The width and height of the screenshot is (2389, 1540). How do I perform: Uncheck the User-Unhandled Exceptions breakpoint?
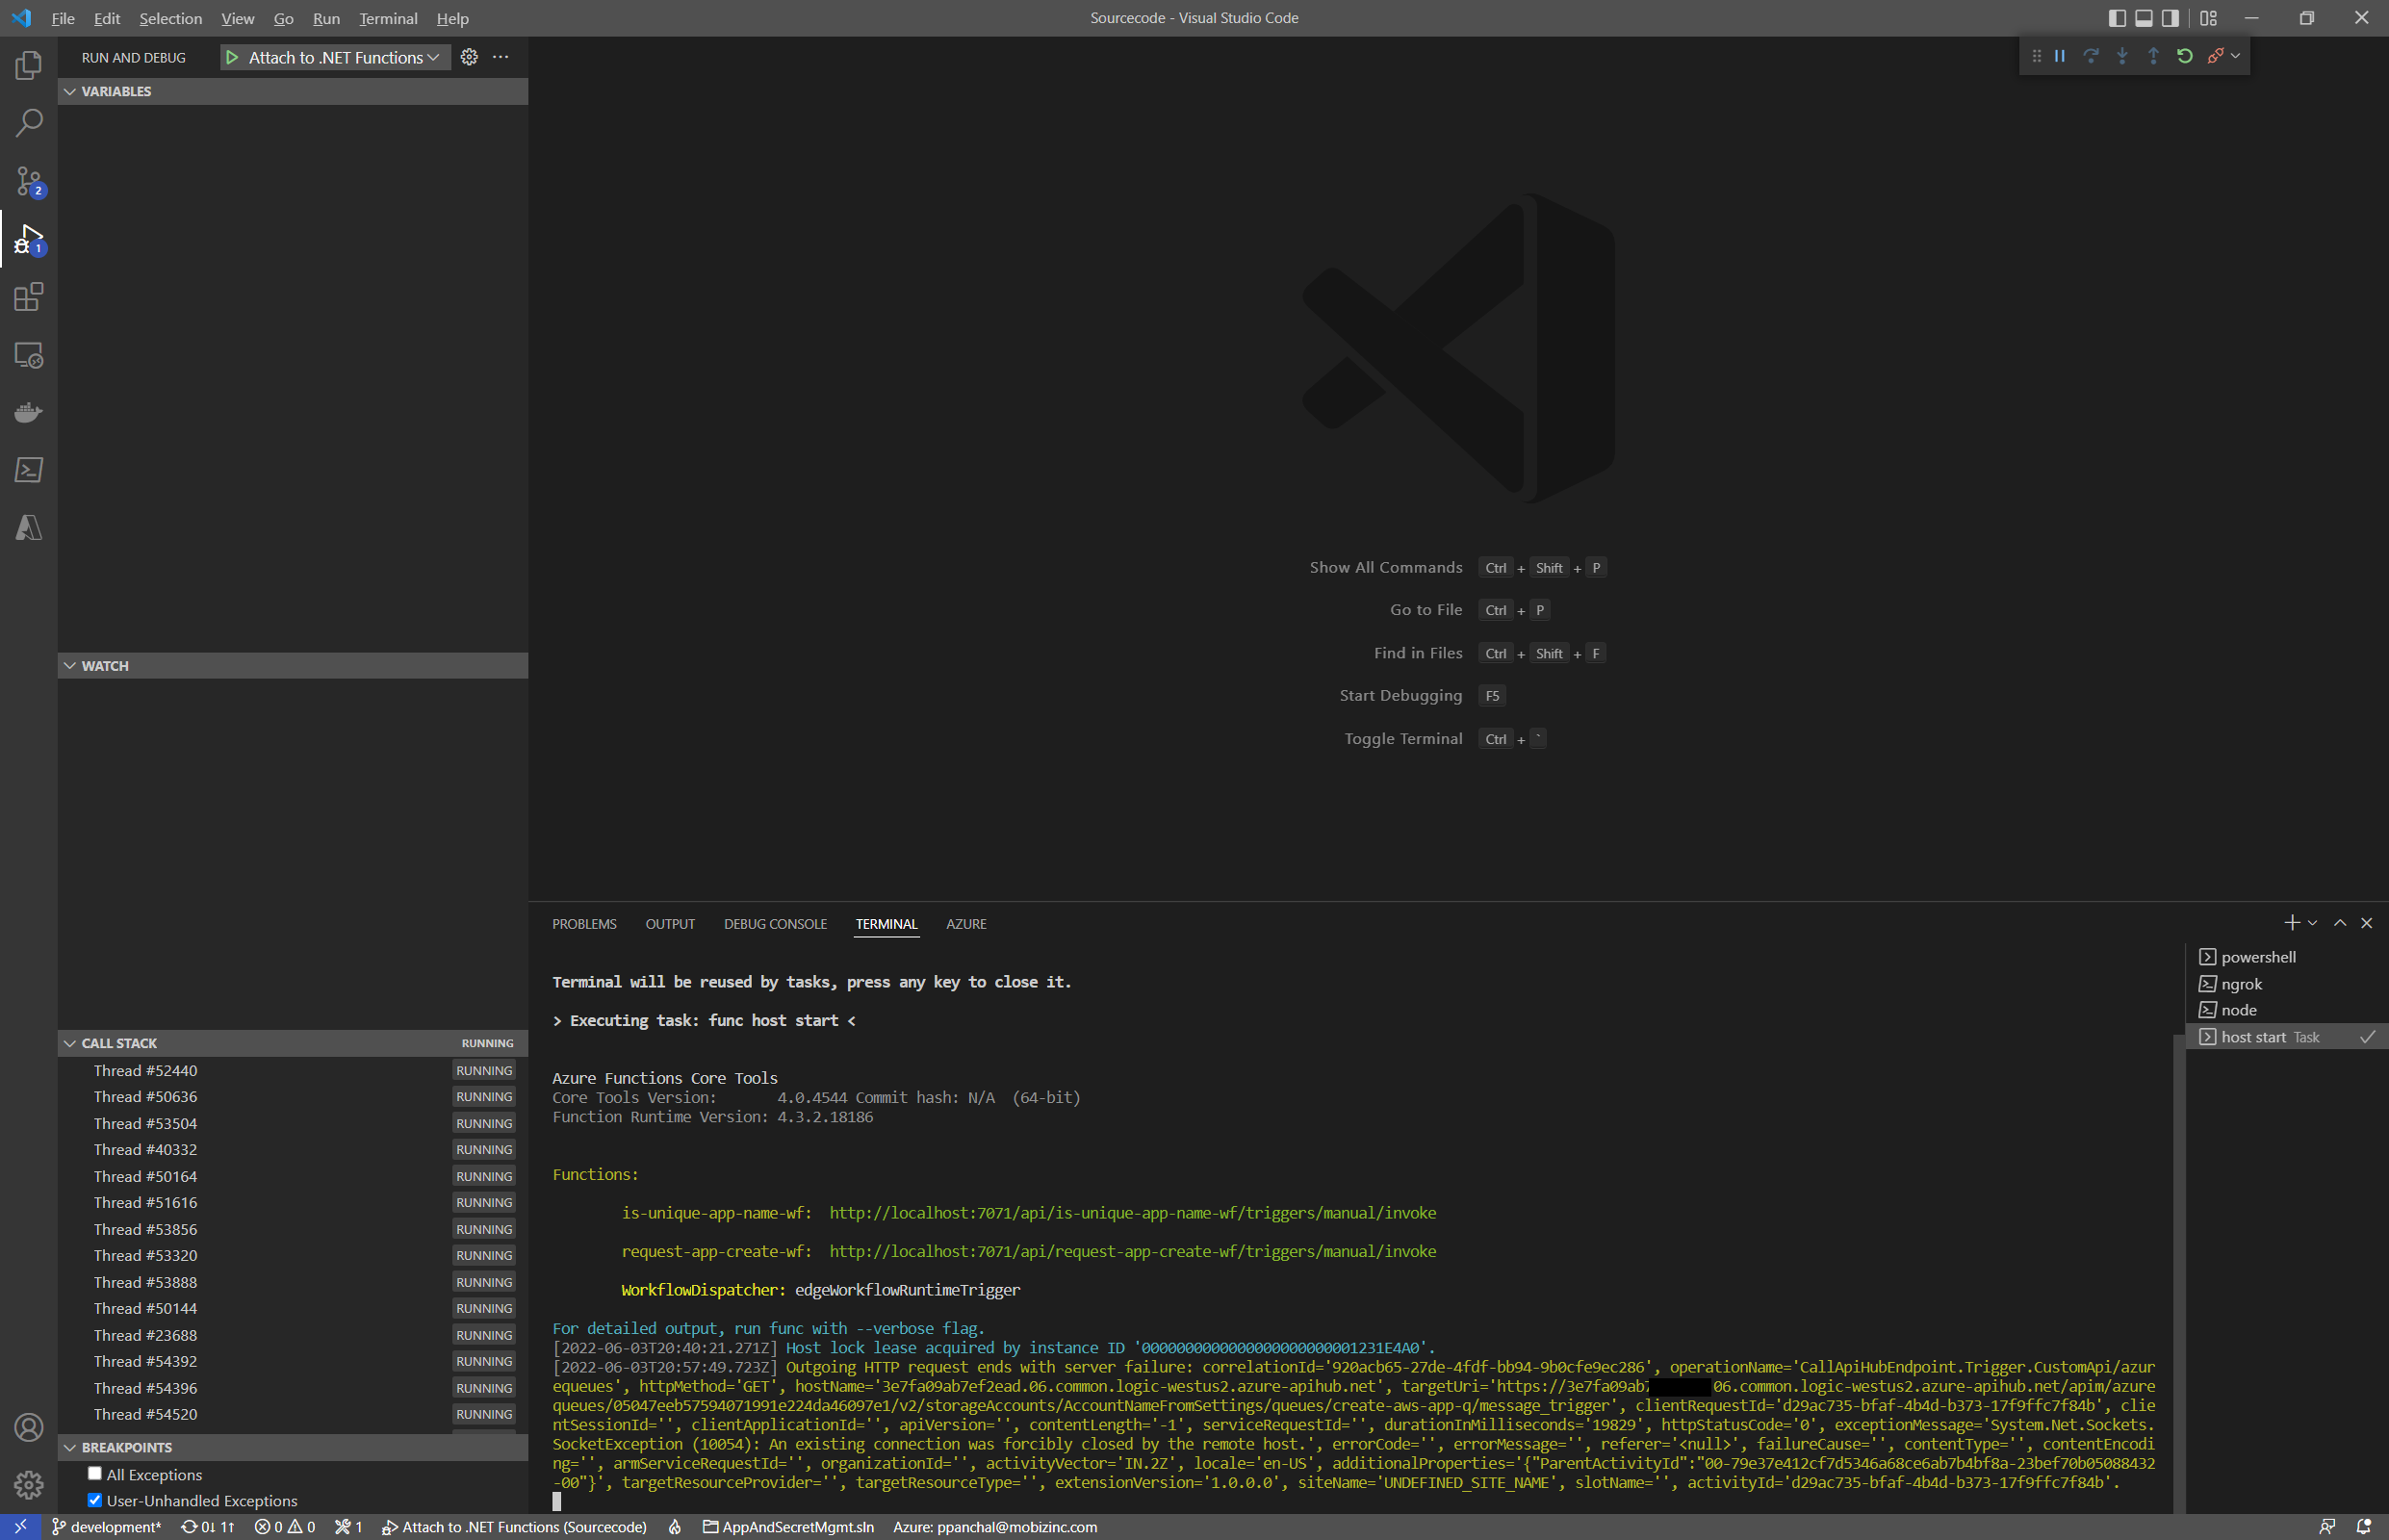[x=95, y=1499]
